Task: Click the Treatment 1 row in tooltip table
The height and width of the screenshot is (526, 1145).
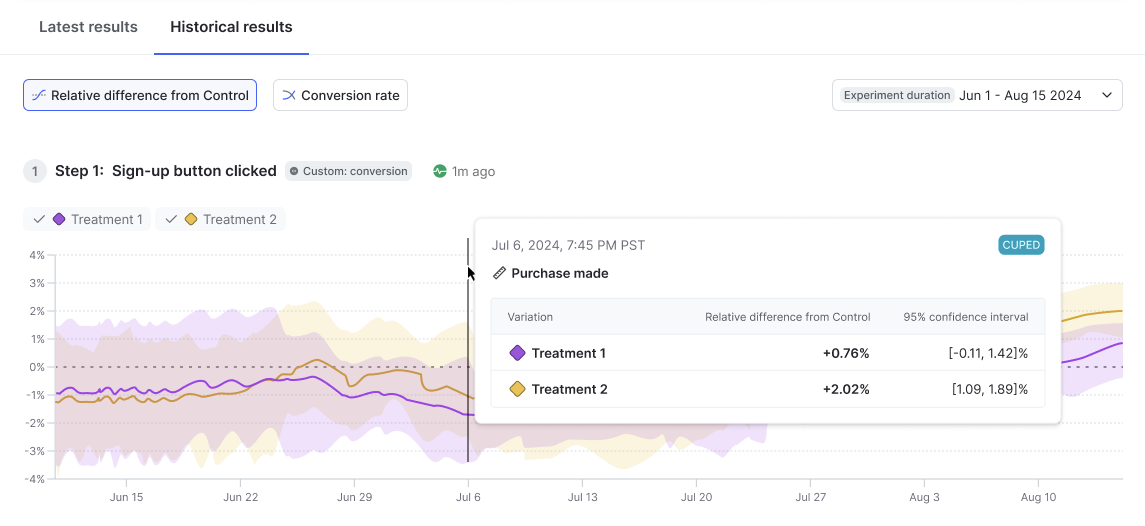Action: point(767,353)
